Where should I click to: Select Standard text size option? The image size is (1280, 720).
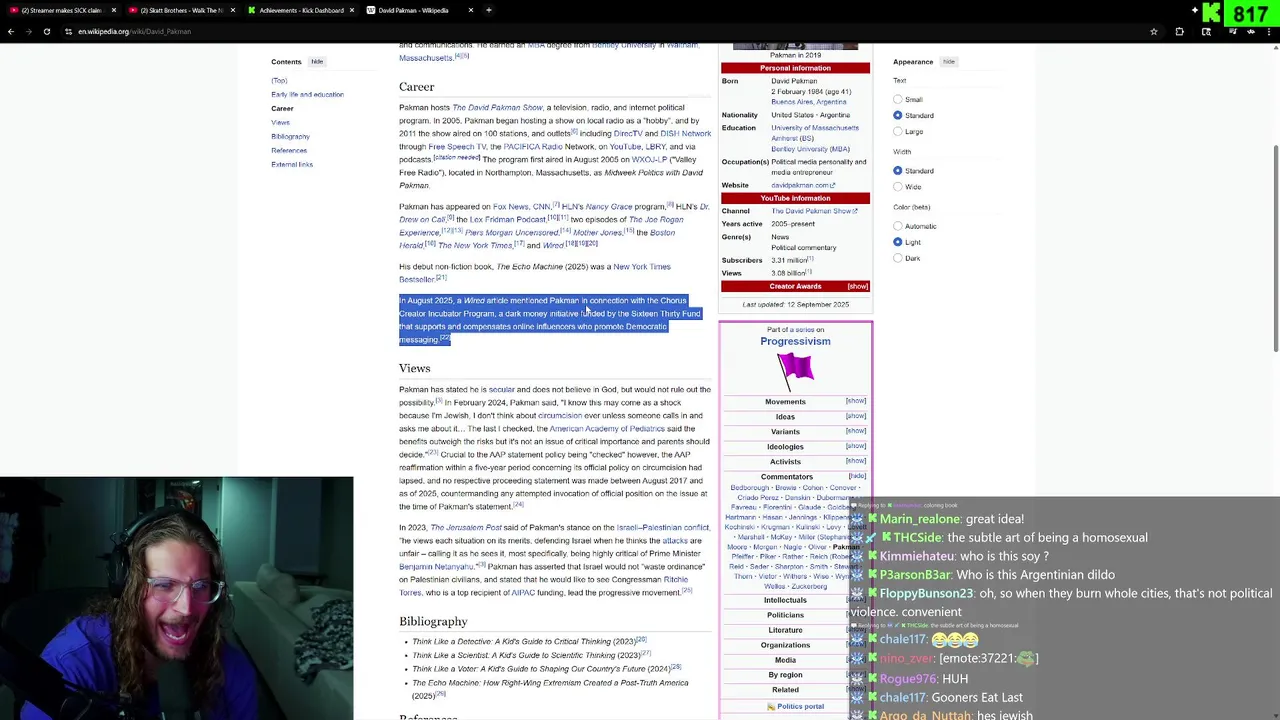pos(898,115)
